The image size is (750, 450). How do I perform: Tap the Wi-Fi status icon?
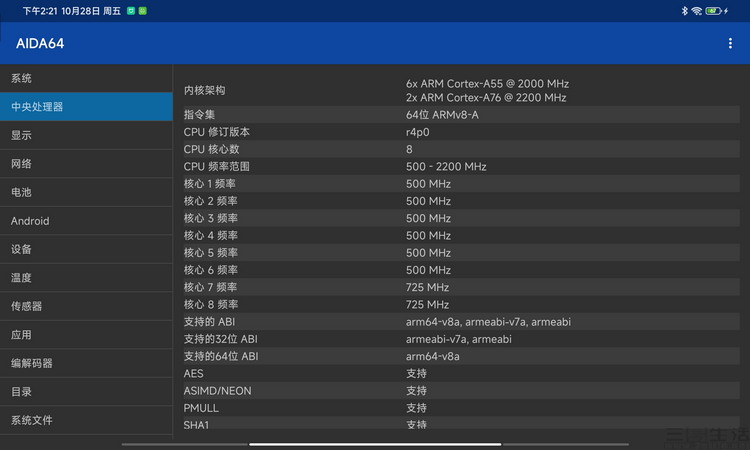pos(697,11)
